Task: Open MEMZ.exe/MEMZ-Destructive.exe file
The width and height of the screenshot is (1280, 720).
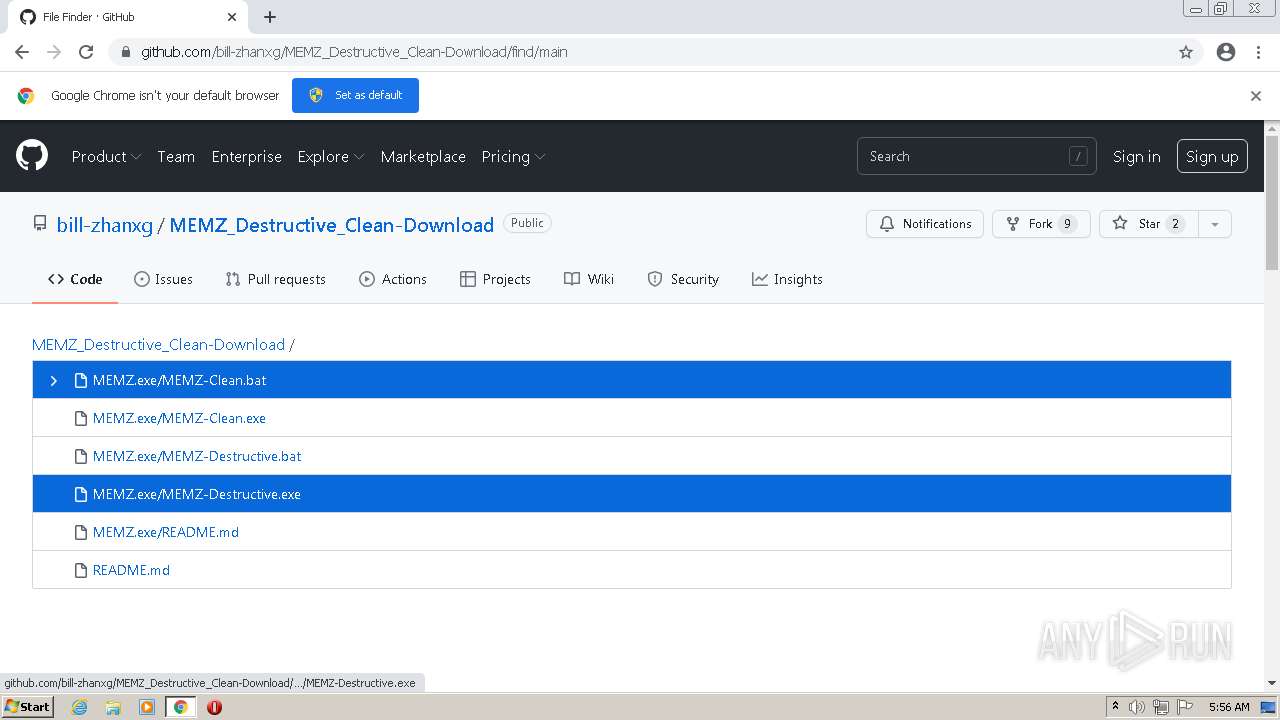Action: pos(197,494)
